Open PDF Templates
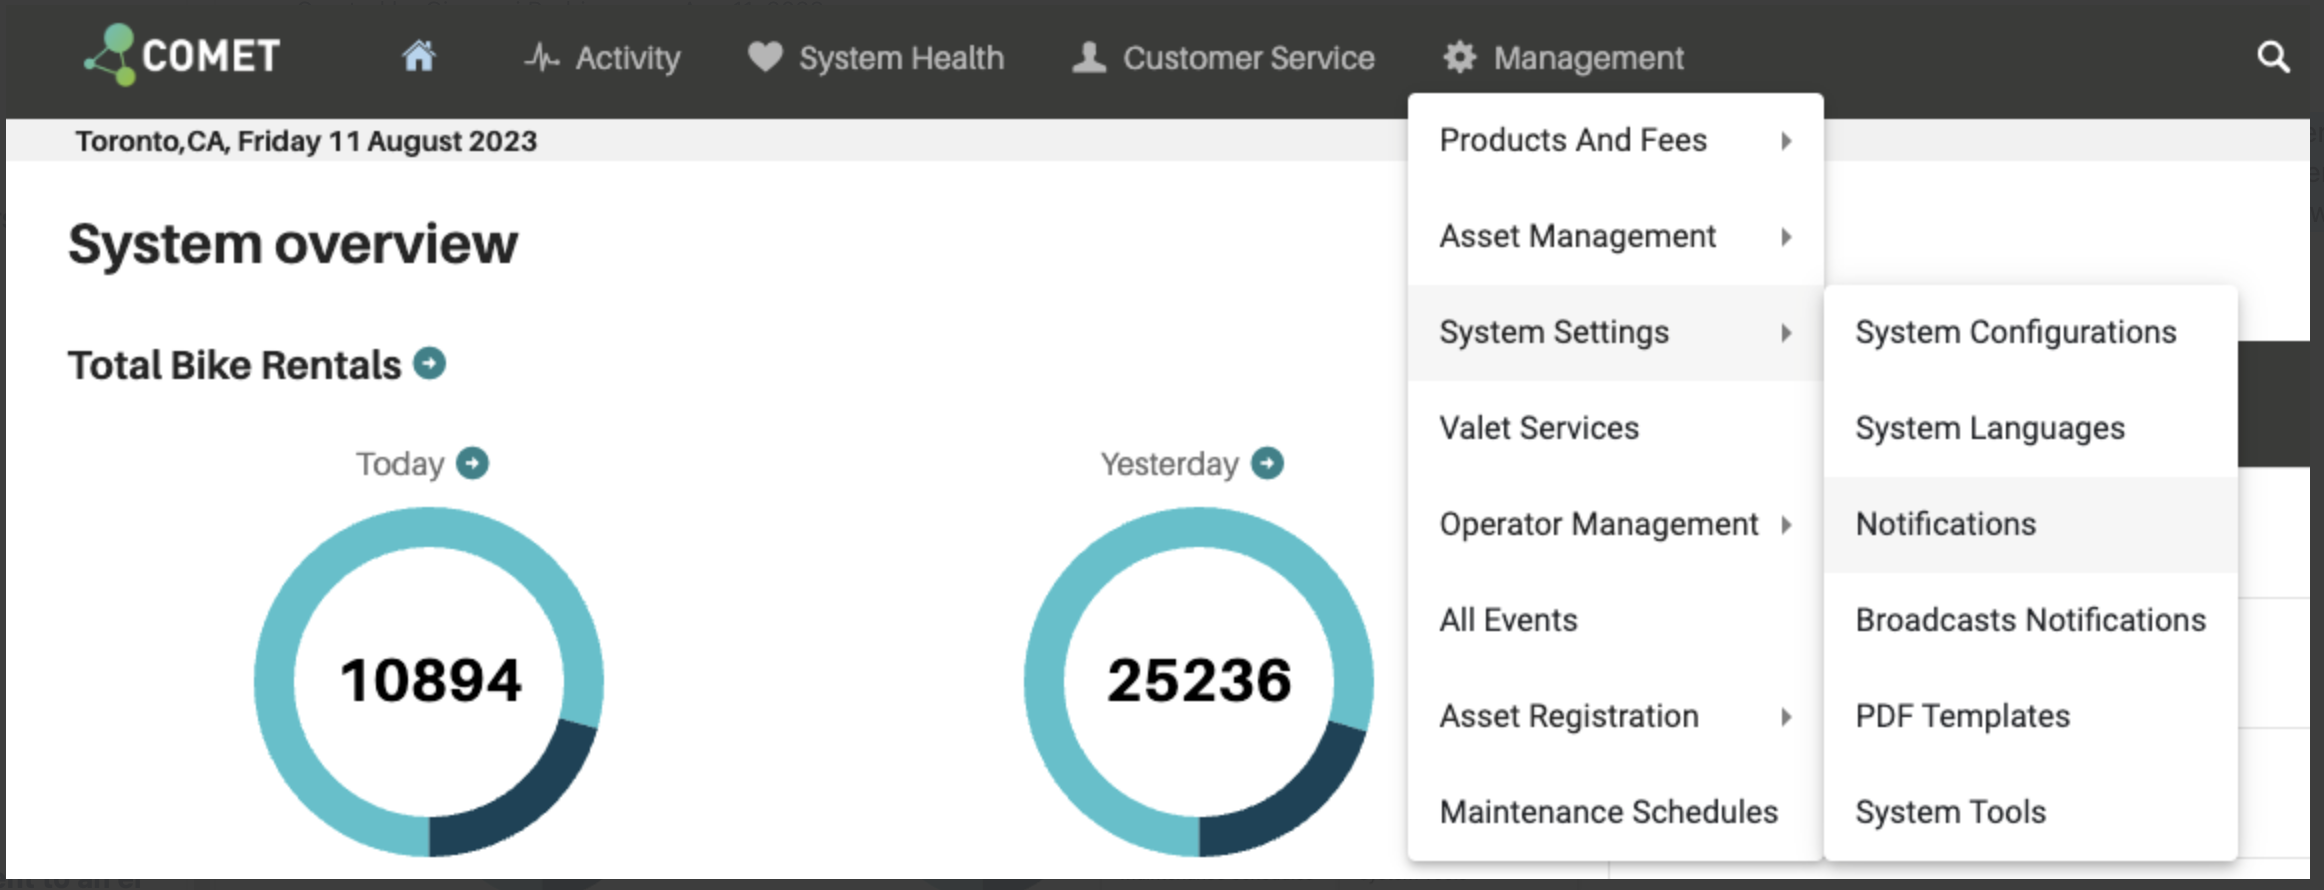Viewport: 2324px width, 890px height. coord(2031,717)
